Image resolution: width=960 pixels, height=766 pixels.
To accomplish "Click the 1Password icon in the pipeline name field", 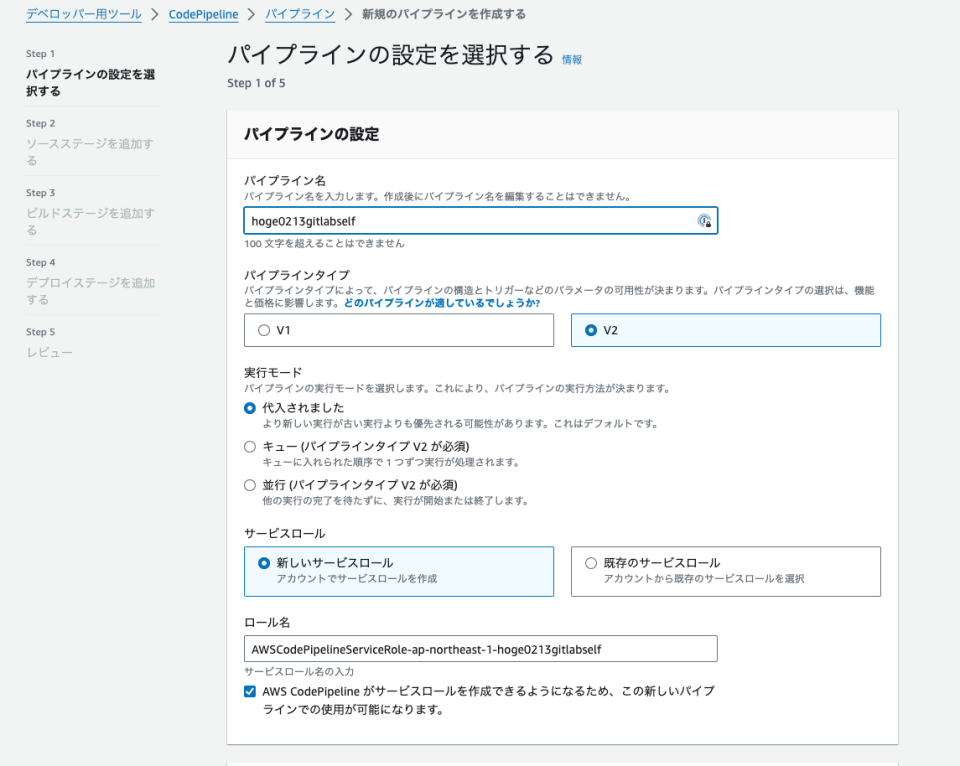I will point(706,220).
